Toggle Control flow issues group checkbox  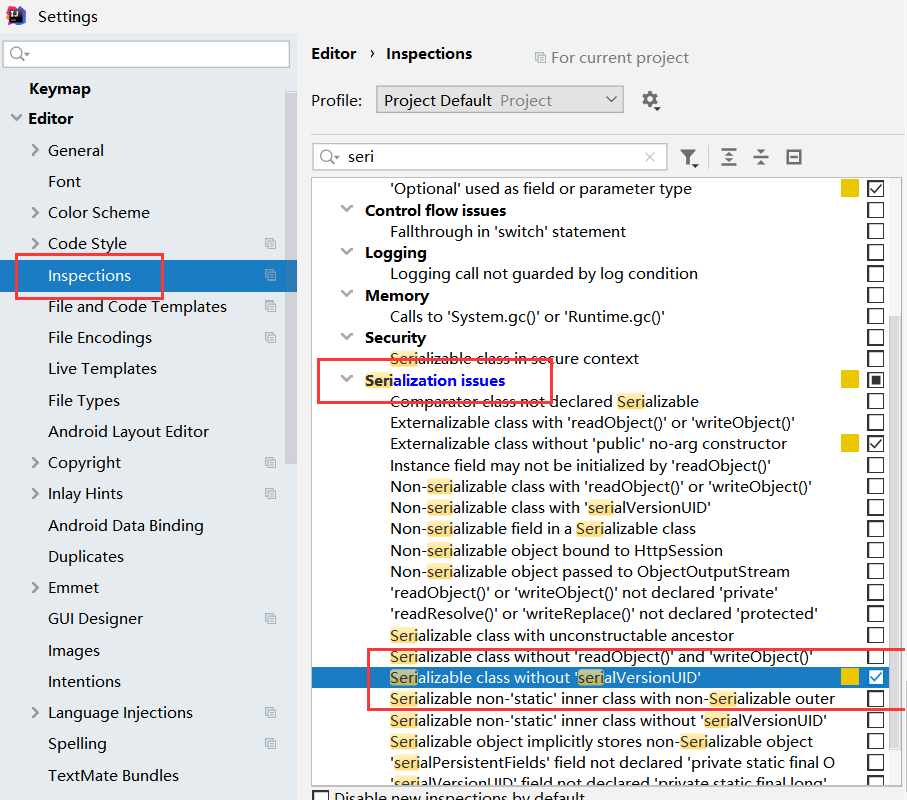[x=875, y=210]
